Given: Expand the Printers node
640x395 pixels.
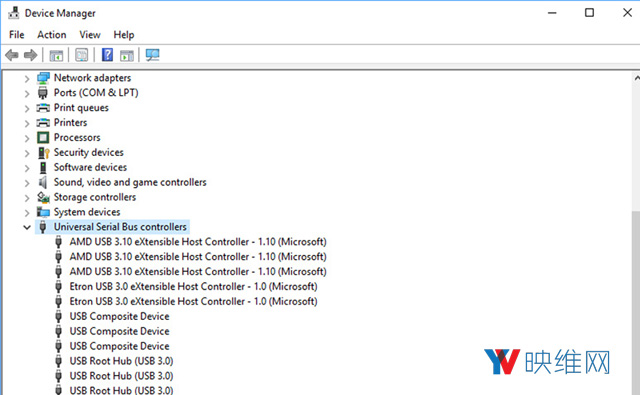Looking at the screenshot, I should (x=27, y=124).
